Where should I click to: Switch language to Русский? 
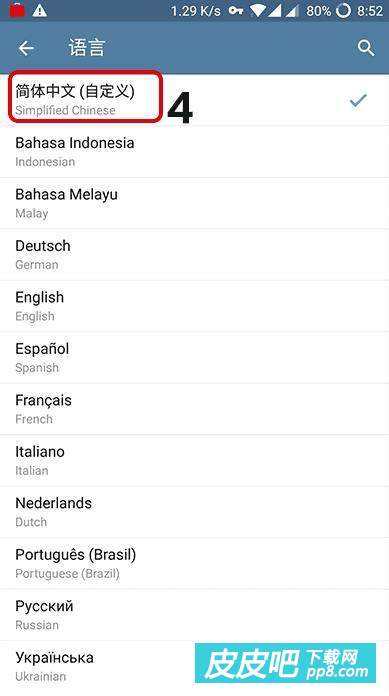(x=194, y=615)
